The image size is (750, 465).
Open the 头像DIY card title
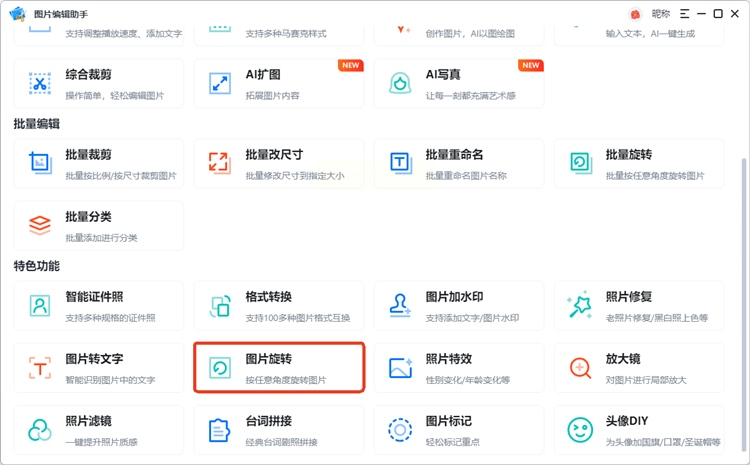tap(627, 421)
